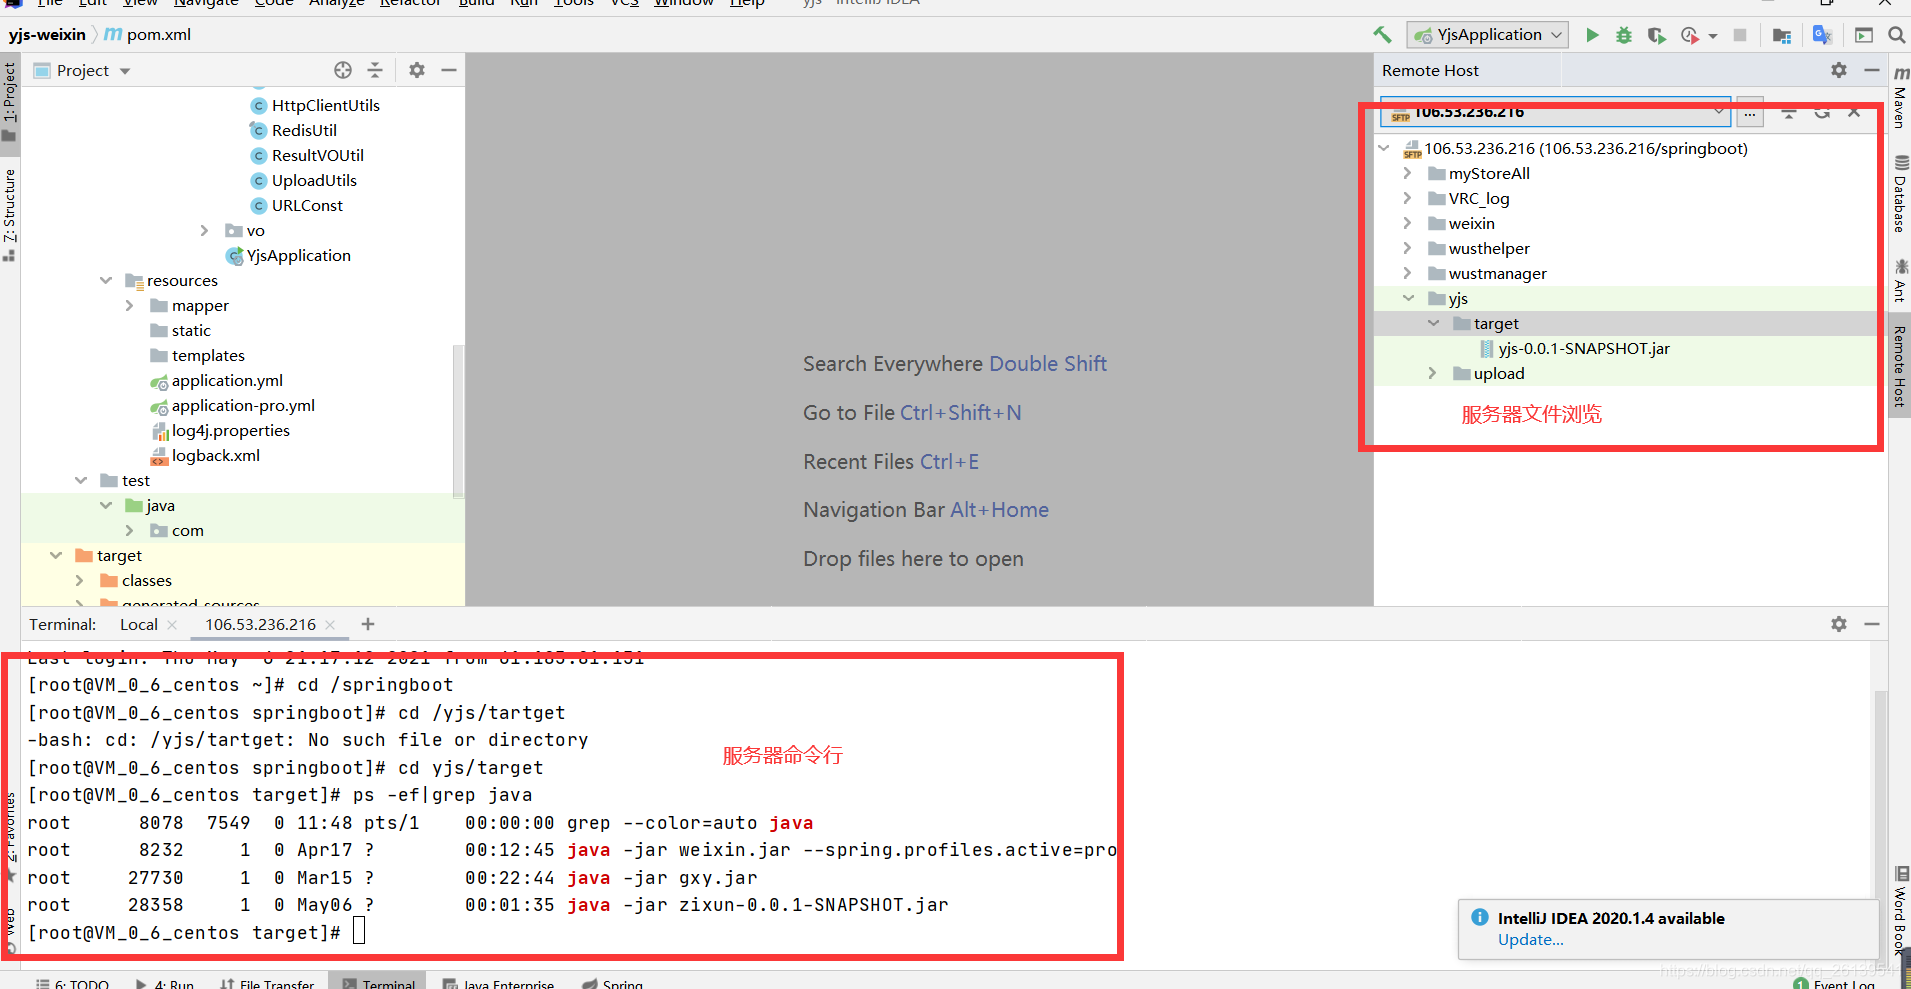Viewport: 1911px width, 989px height.
Task: Open Project Structure dialog icon
Action: [1781, 35]
